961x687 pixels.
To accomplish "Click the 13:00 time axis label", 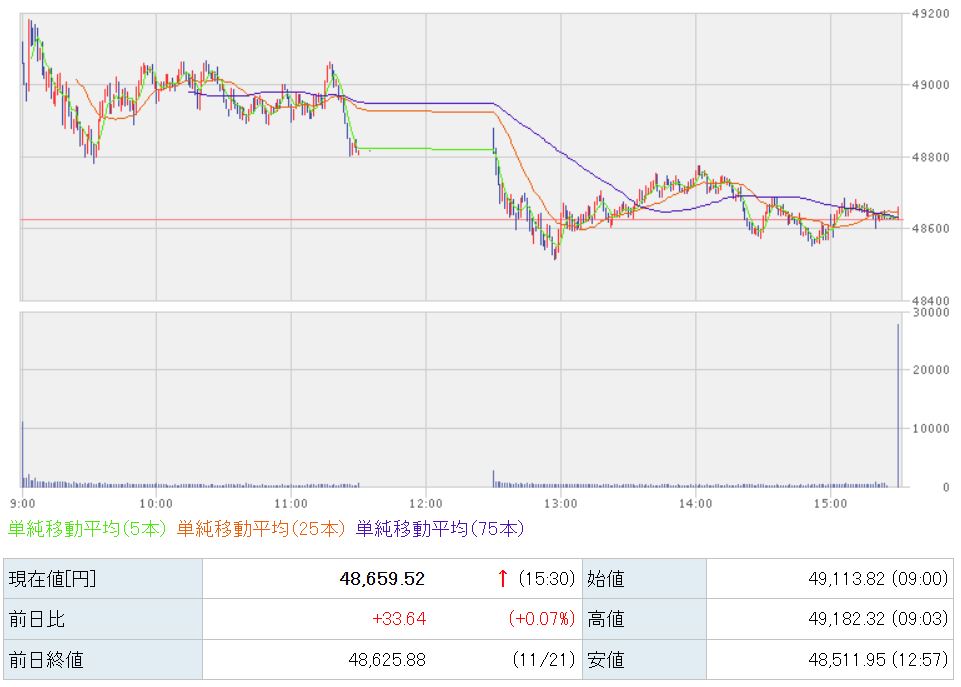I will [561, 502].
